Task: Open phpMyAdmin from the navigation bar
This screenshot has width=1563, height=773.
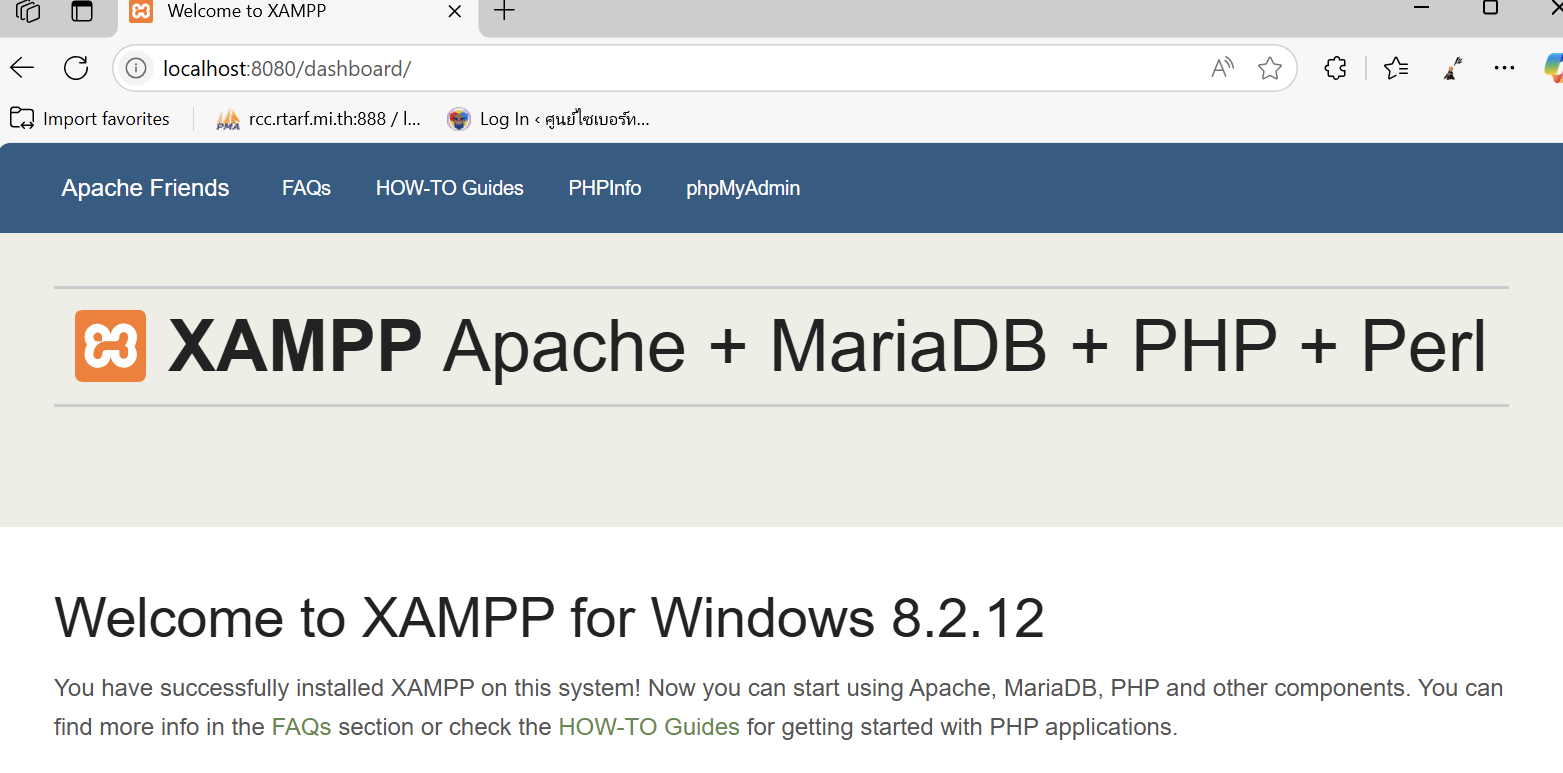Action: pyautogui.click(x=743, y=188)
